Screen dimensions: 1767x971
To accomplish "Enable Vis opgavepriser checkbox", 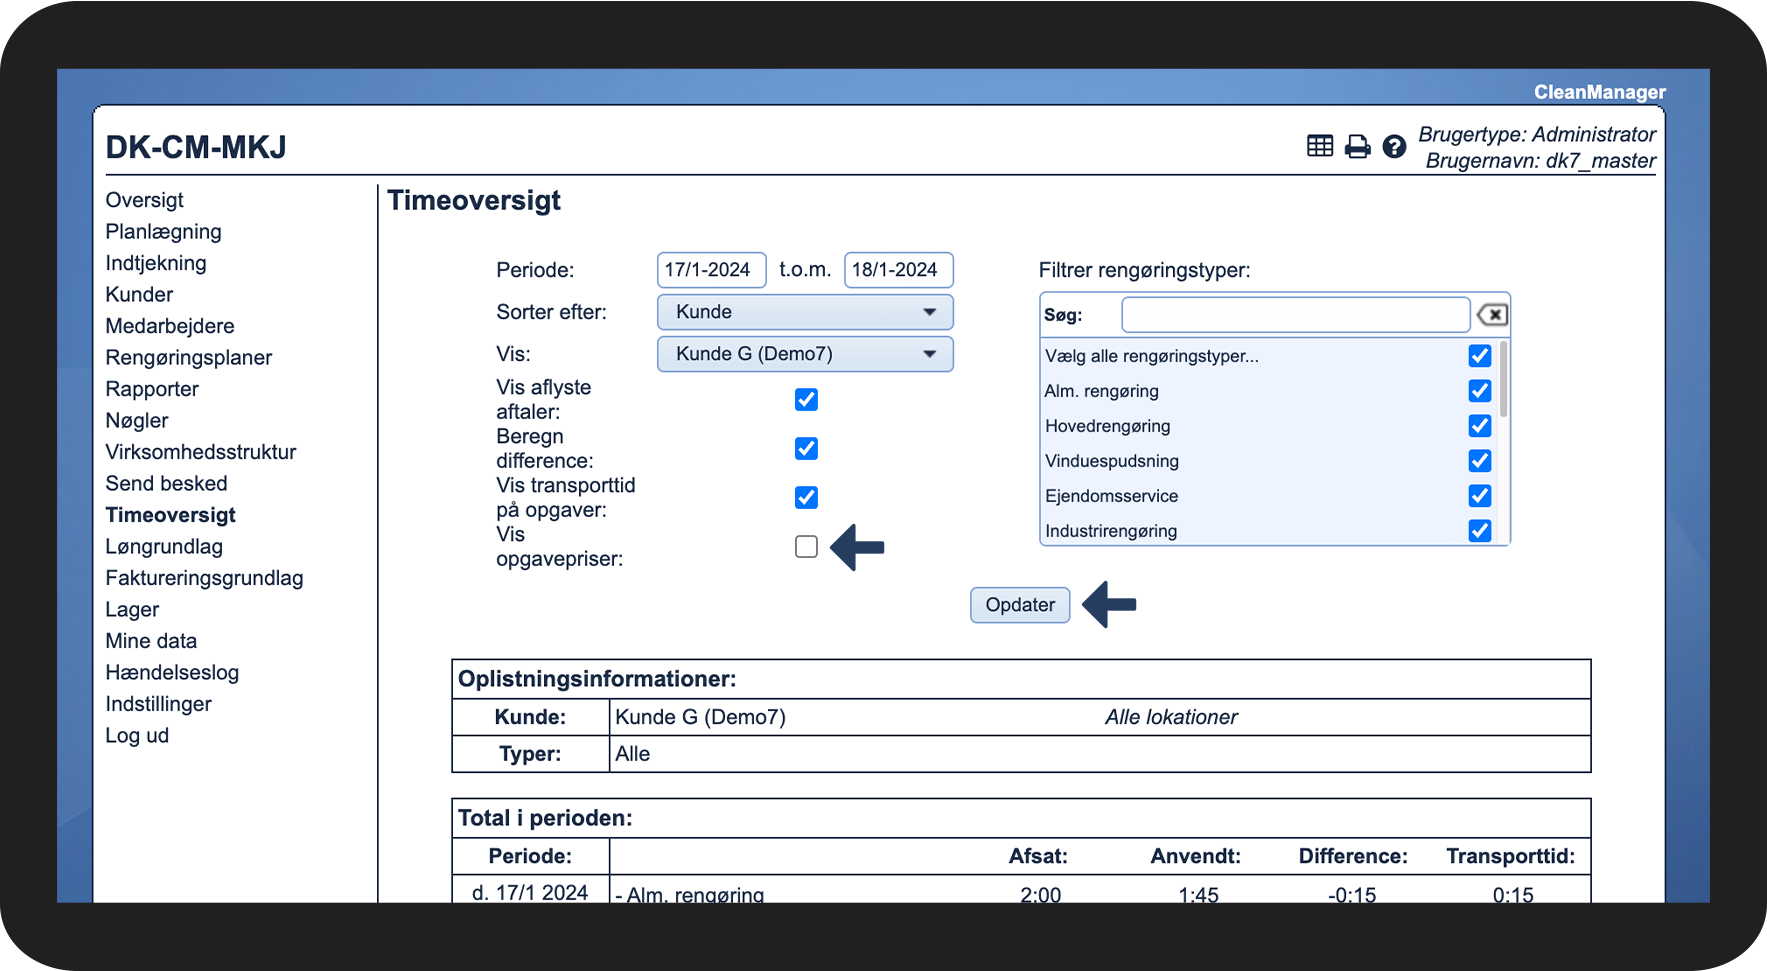I will coord(806,547).
